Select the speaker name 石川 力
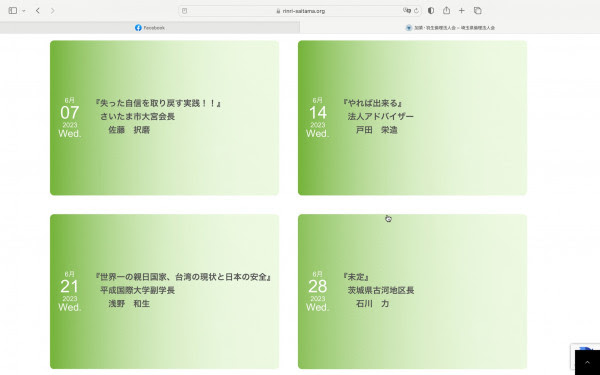 coord(372,304)
